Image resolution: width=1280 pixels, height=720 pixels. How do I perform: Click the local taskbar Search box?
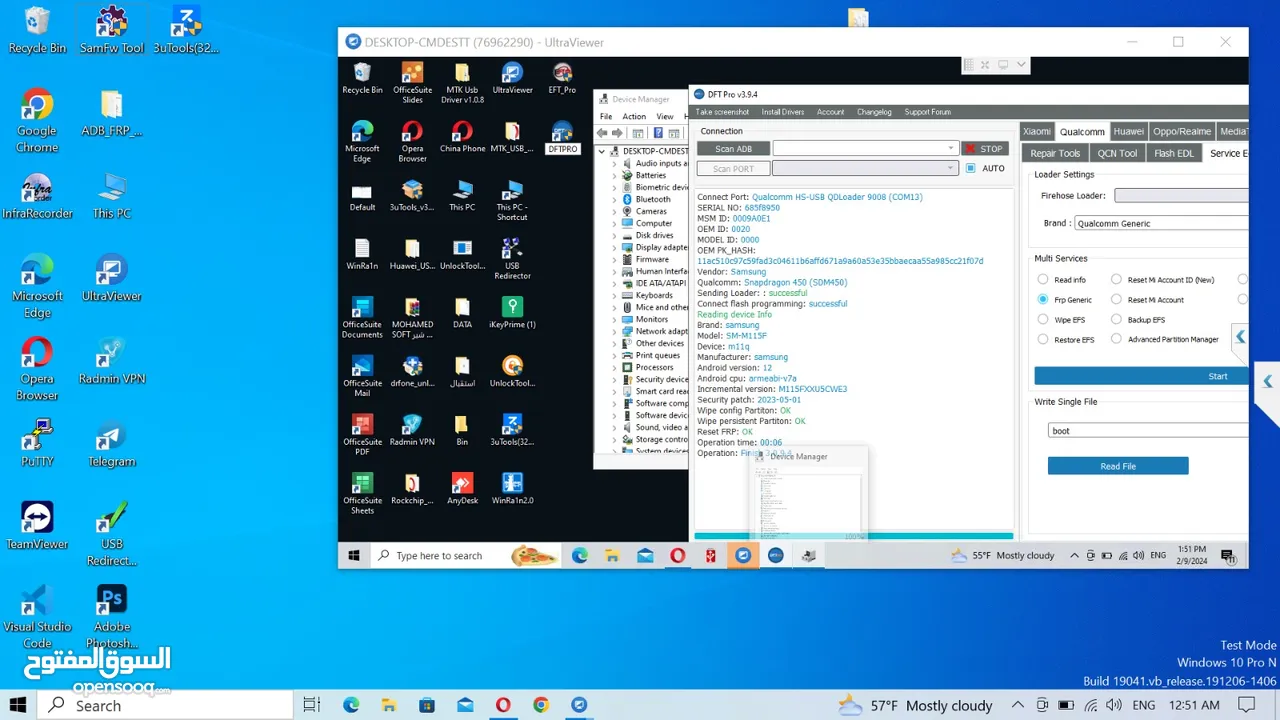167,705
